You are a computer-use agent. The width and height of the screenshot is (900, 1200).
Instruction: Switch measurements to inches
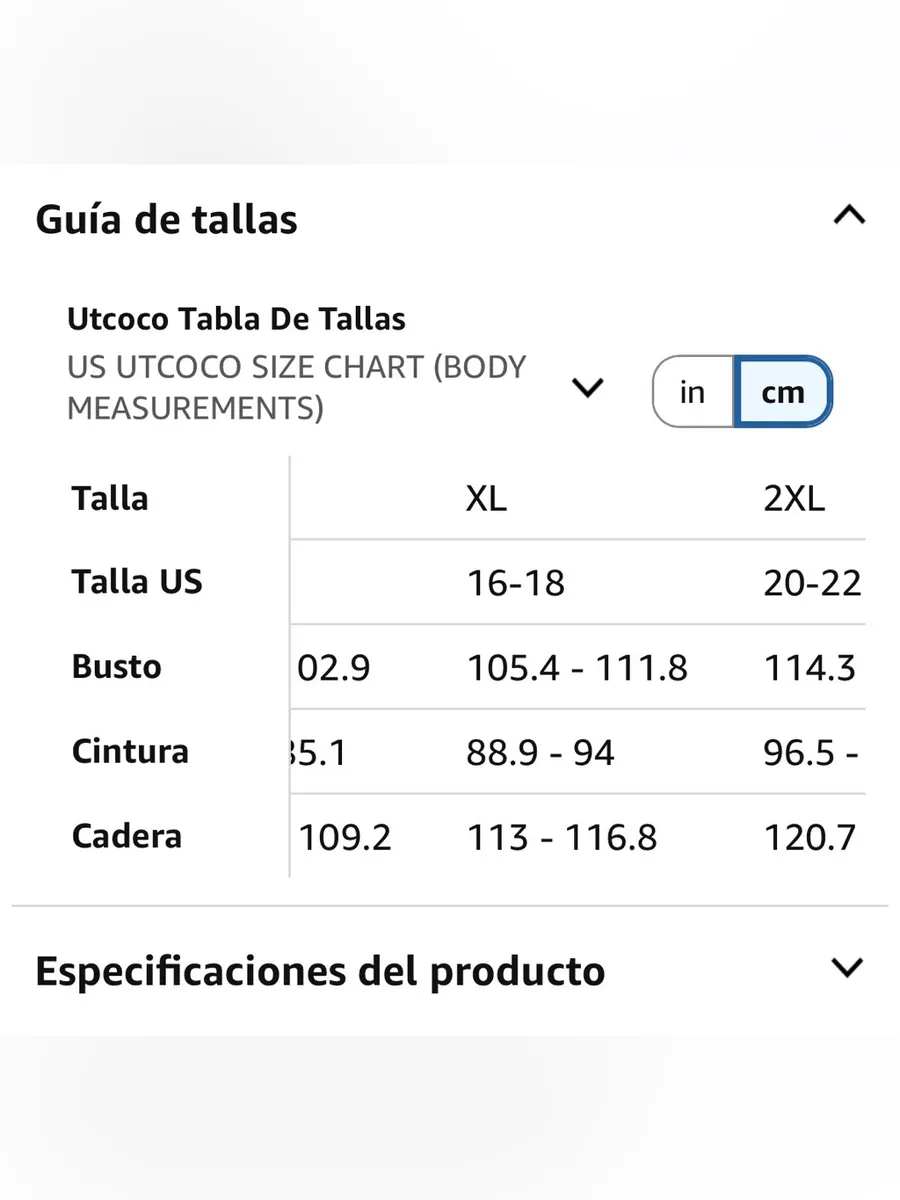tap(692, 392)
